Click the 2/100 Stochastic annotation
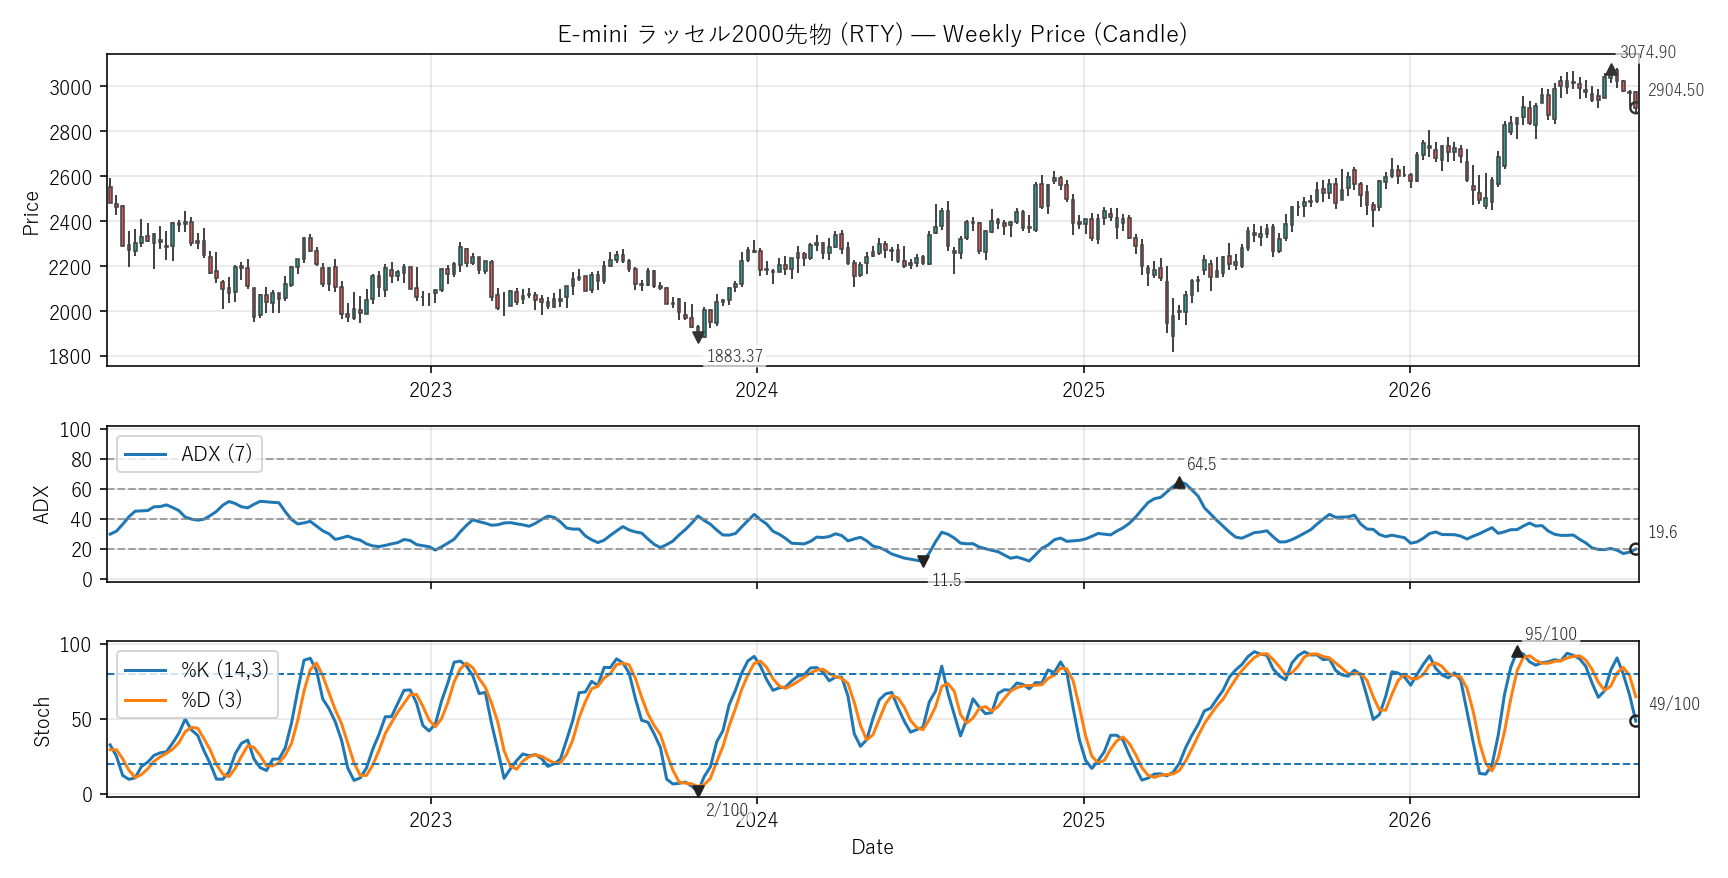1728x878 pixels. pyautogui.click(x=727, y=810)
